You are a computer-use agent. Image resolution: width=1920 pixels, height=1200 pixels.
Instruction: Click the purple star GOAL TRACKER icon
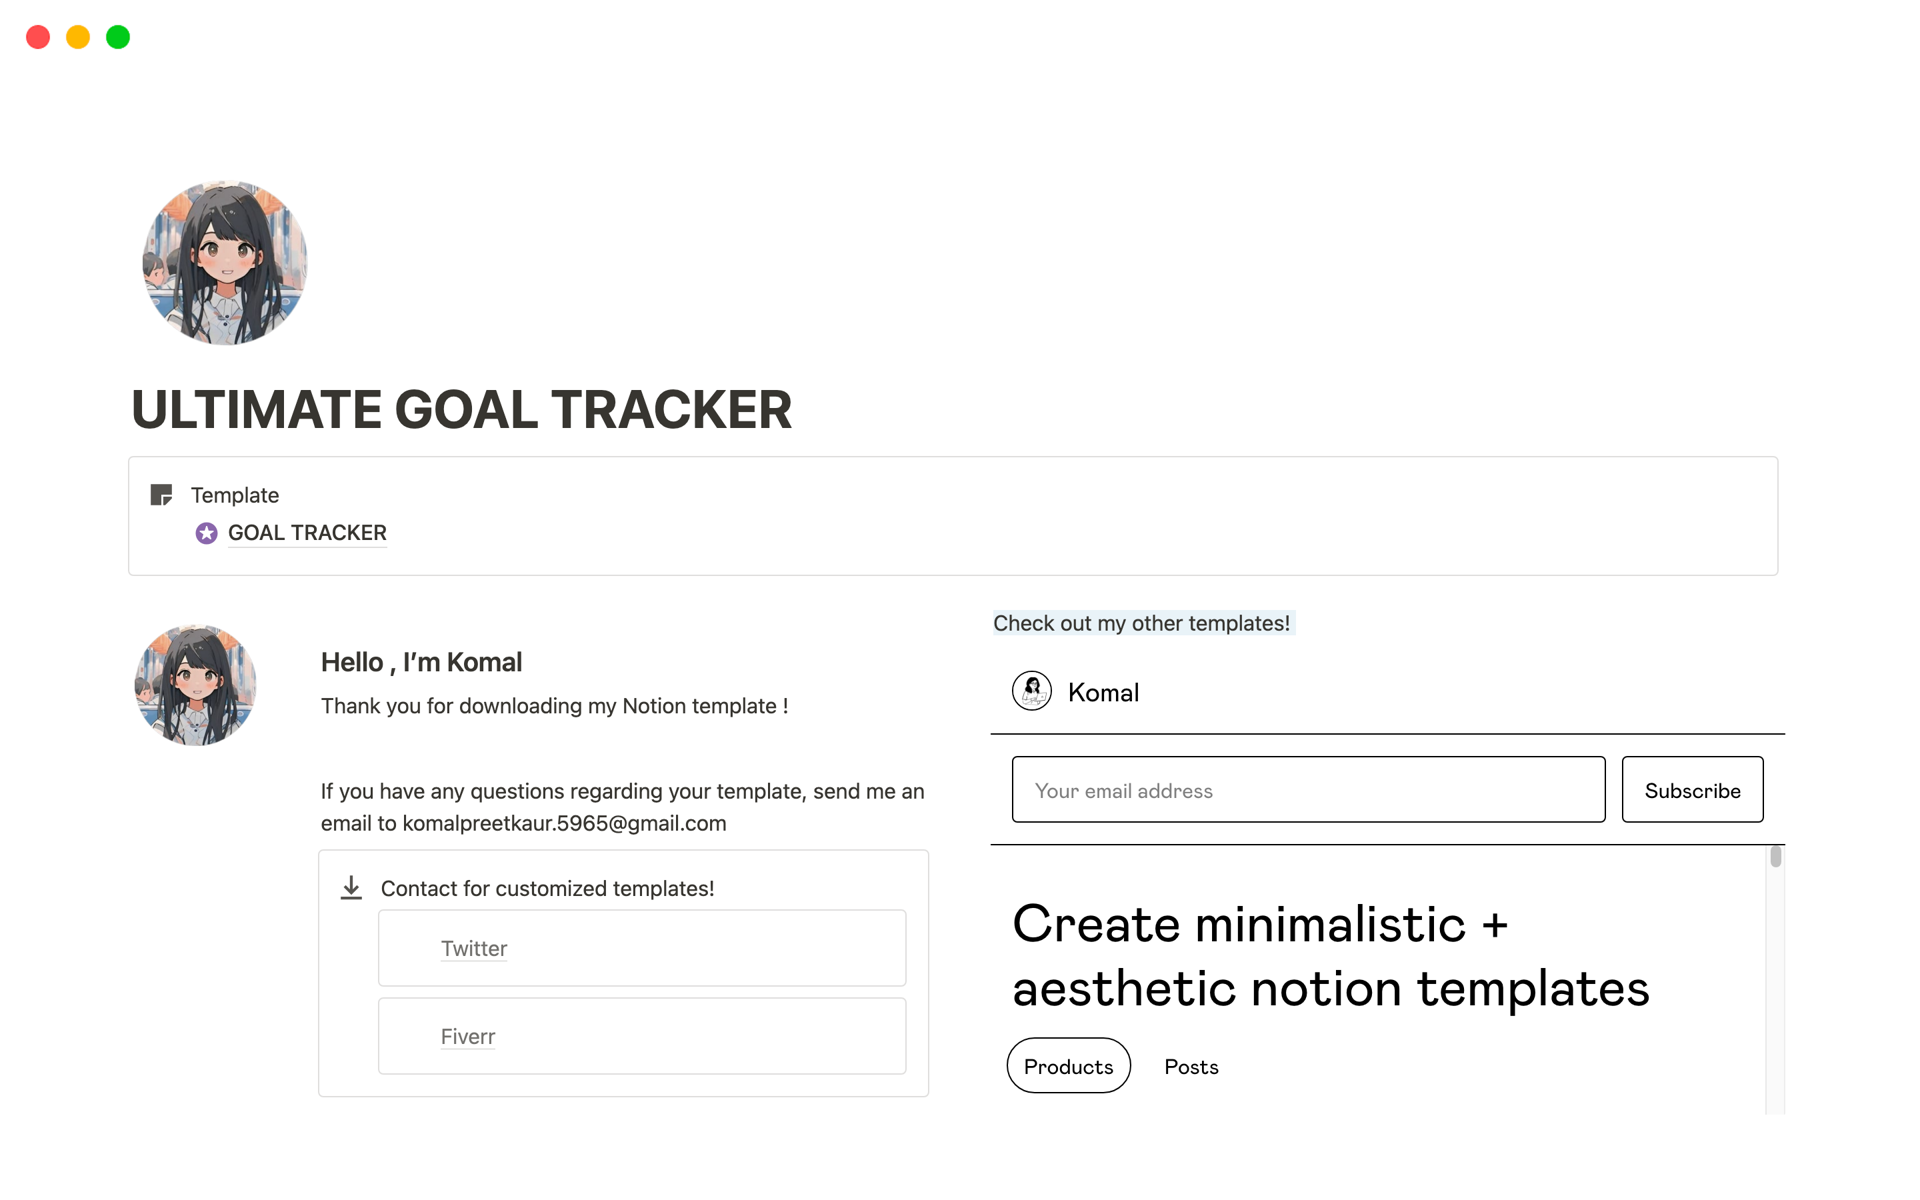tap(206, 533)
